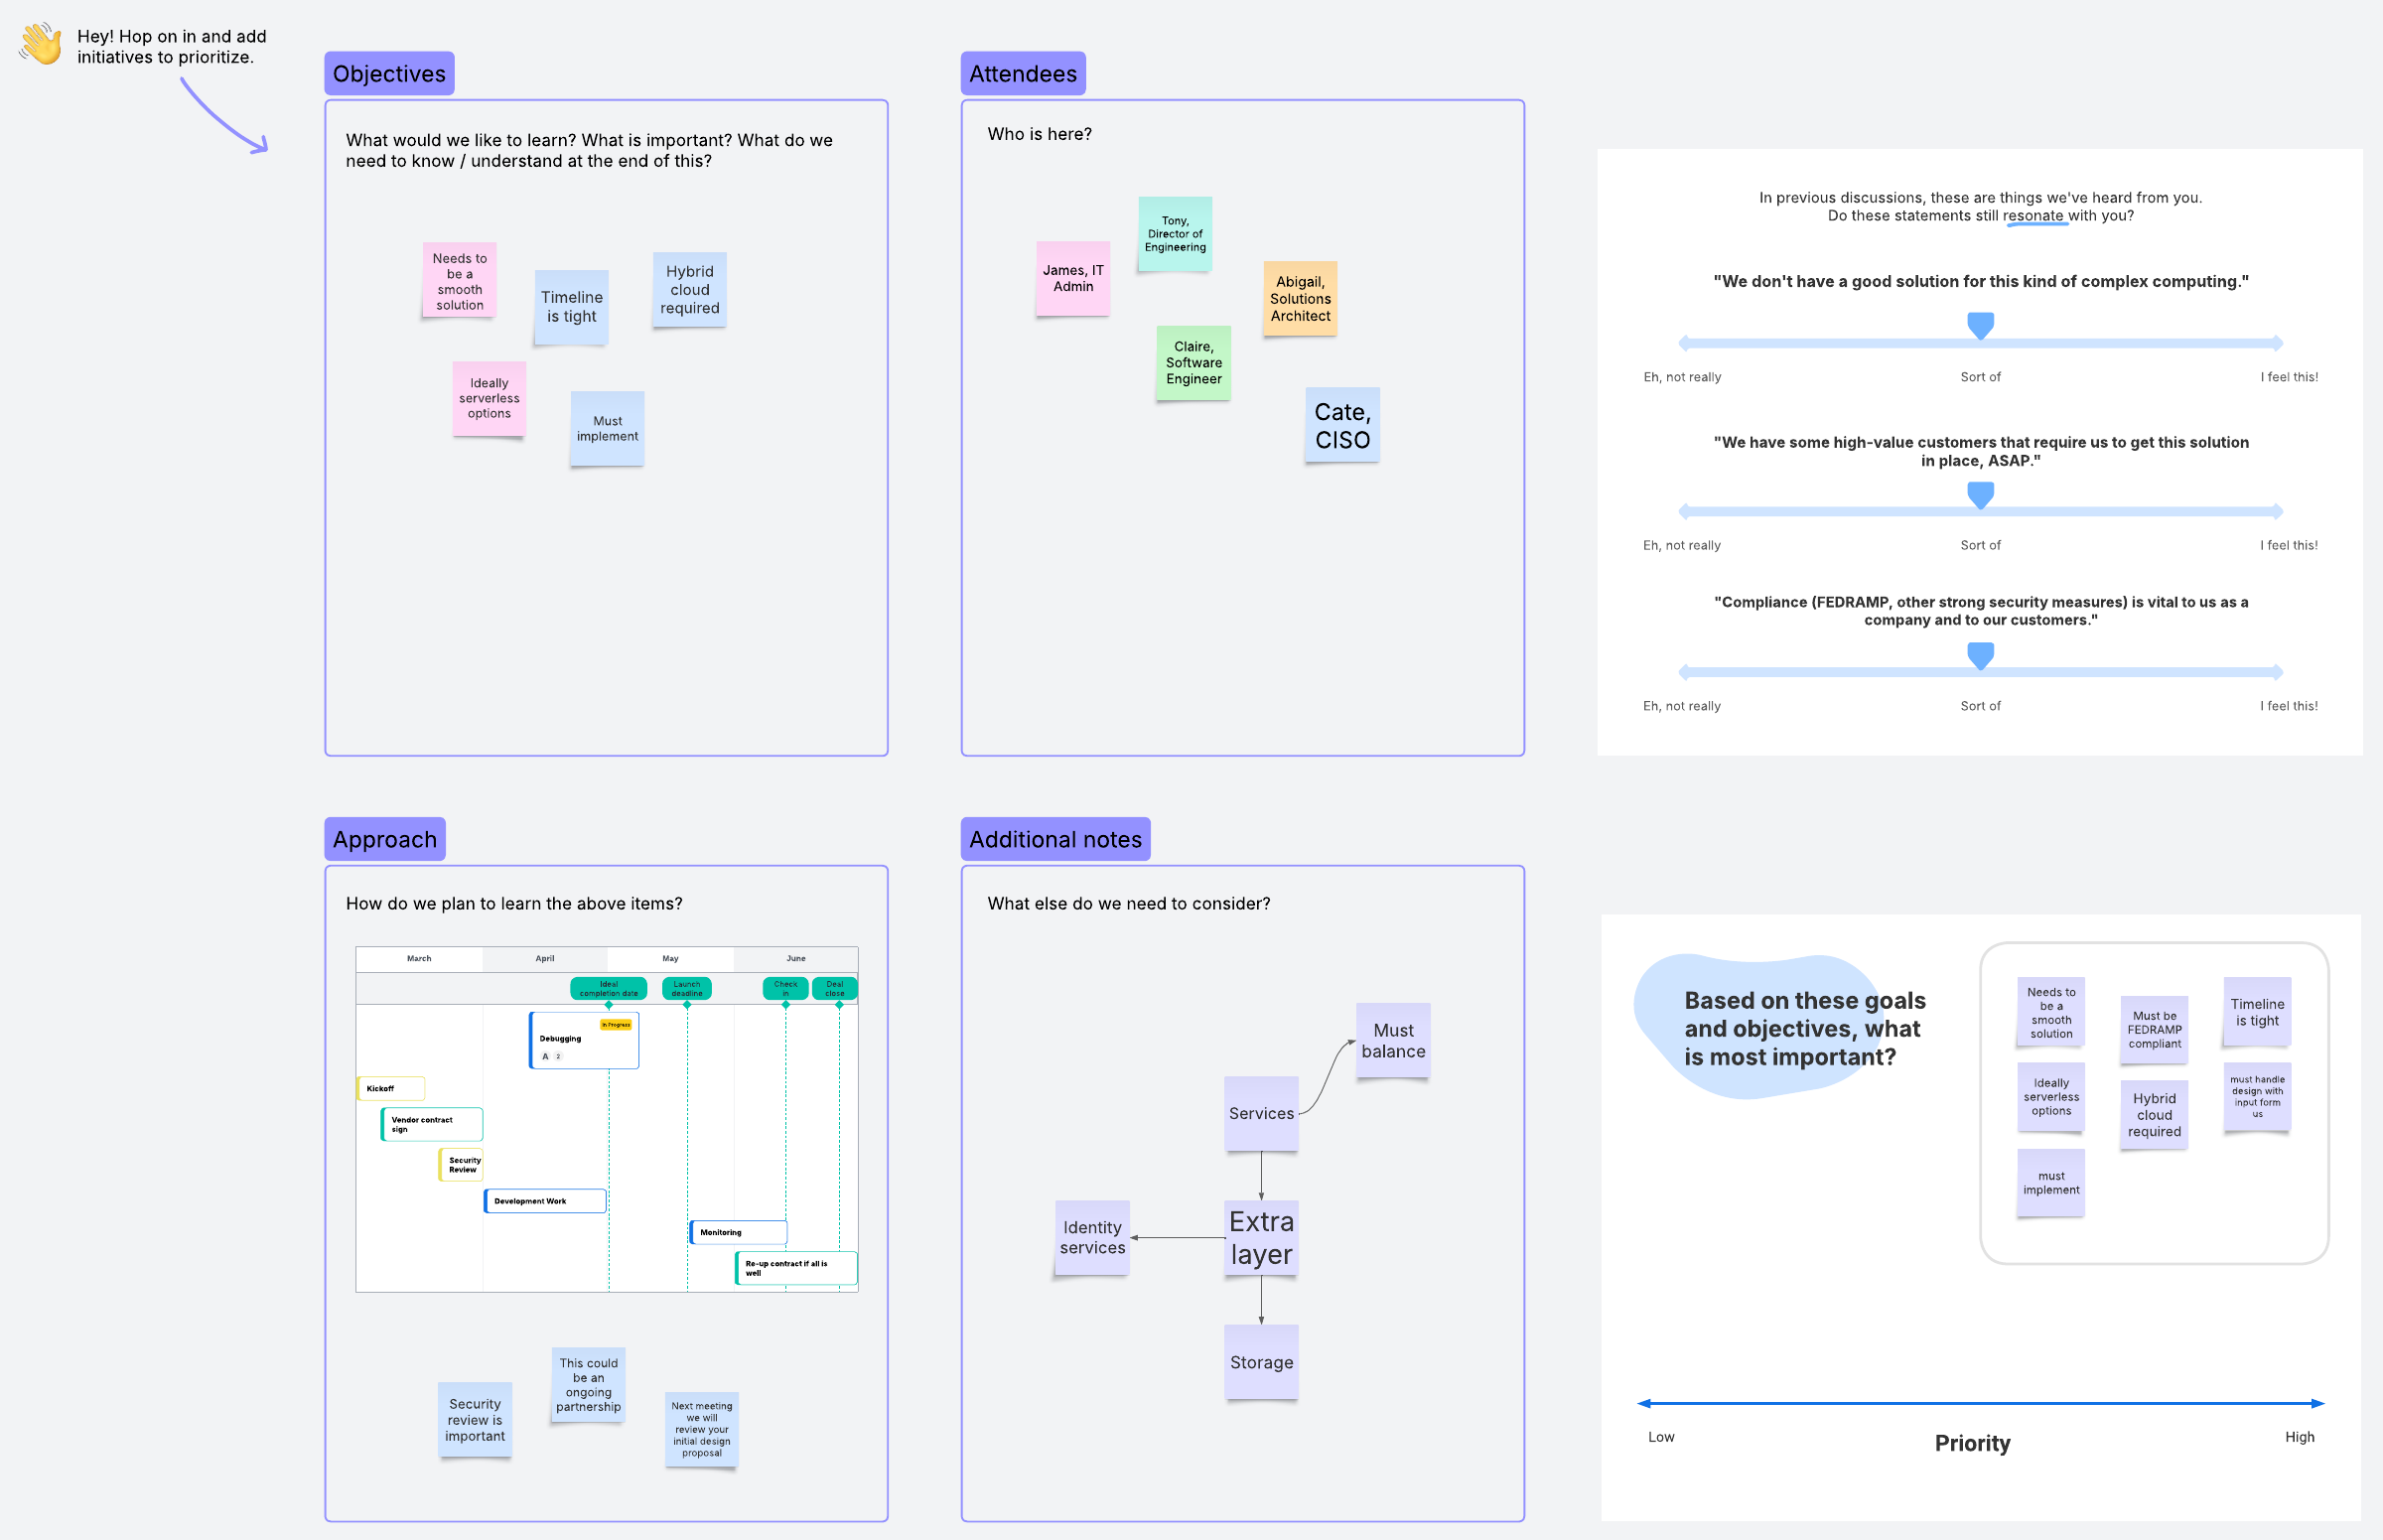Click the 'Launch deadline' milestone
Screen dimensions: 2383x1540
pyautogui.click(x=687, y=989)
